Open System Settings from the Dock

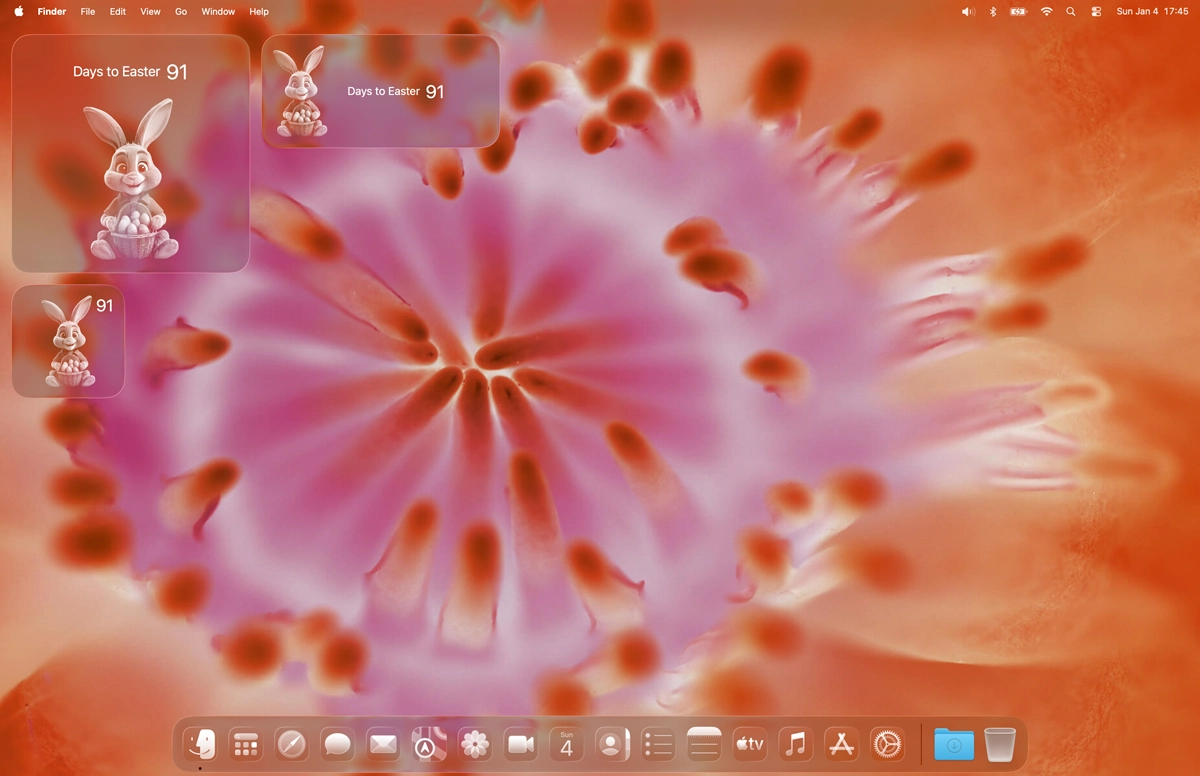[886, 744]
